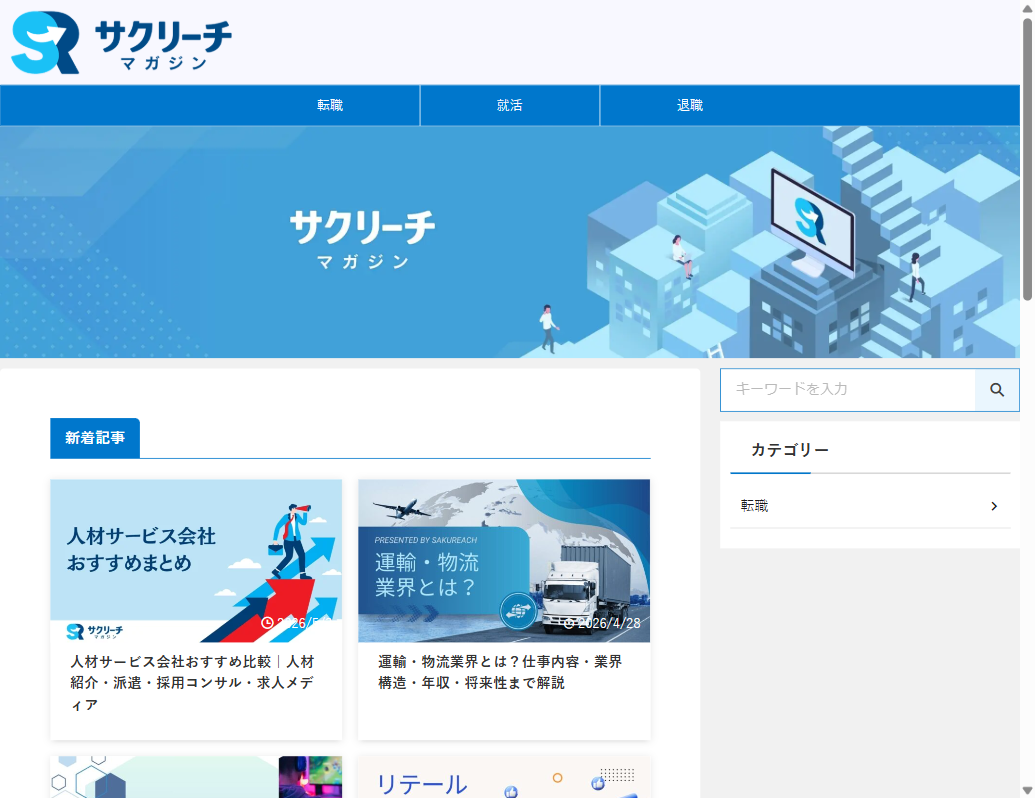Open the 人材サービス会社おすすめまとめ thumbnail
Image resolution: width=1035 pixels, height=798 pixels.
(196, 561)
